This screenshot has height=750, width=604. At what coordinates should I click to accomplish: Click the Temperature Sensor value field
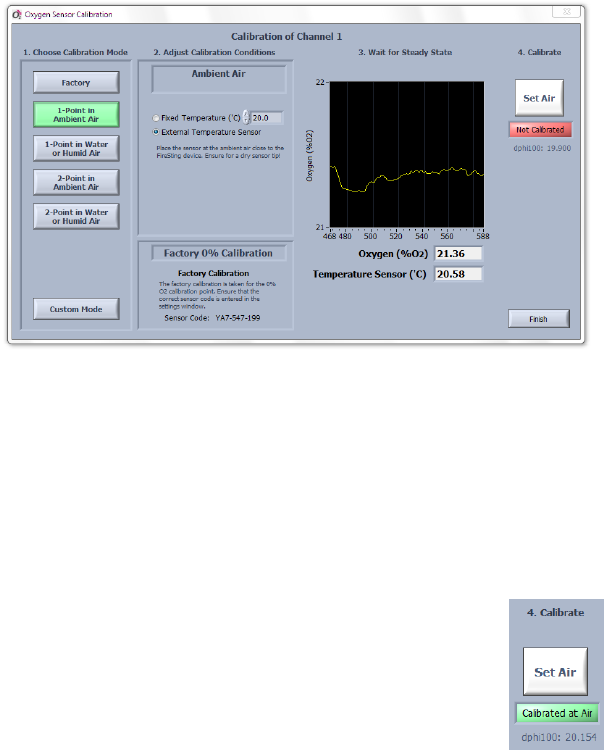click(458, 275)
